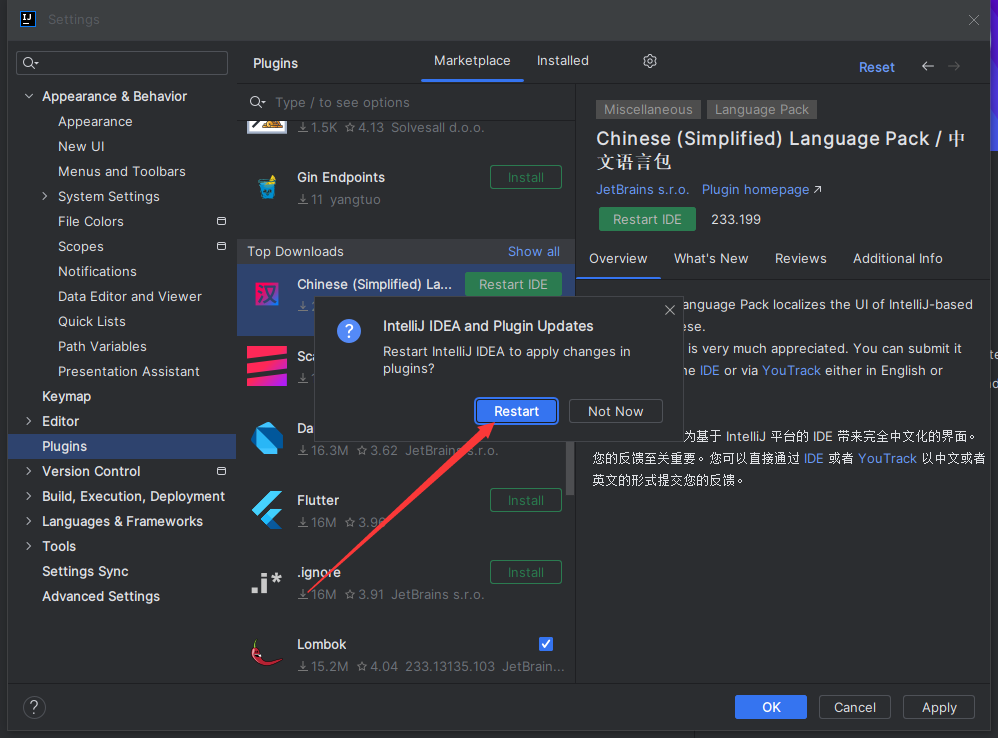Image resolution: width=998 pixels, height=738 pixels.
Task: Open the What's New tab
Action: 711,259
